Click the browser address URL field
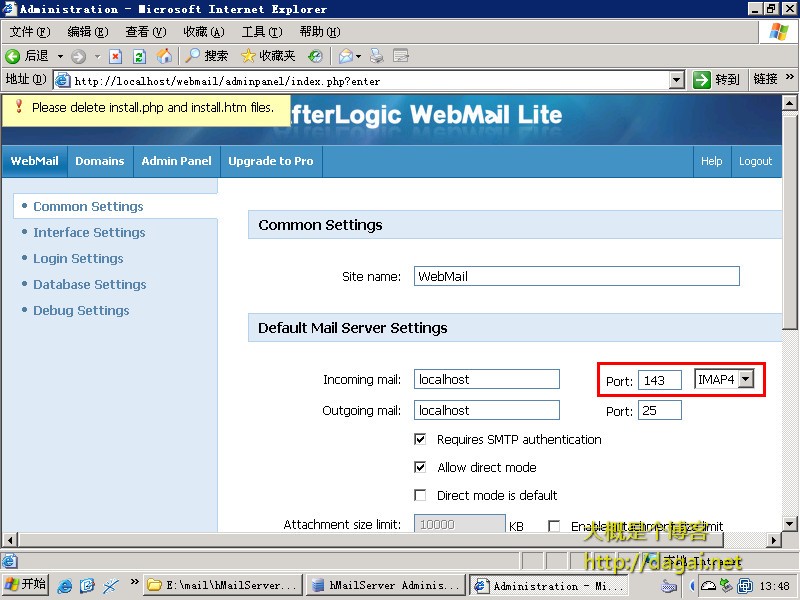Image resolution: width=800 pixels, height=600 pixels. 369,81
